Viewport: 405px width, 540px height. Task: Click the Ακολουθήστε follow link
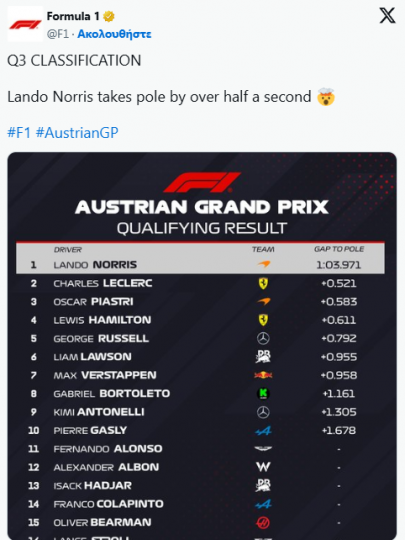point(114,34)
